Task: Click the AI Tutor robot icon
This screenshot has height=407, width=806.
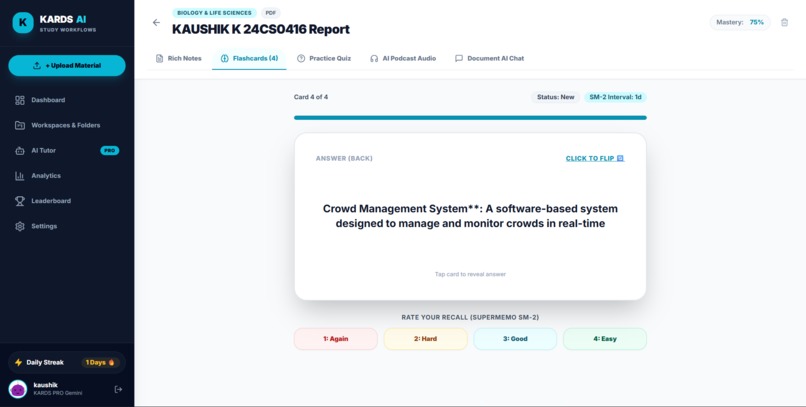Action: (x=20, y=151)
